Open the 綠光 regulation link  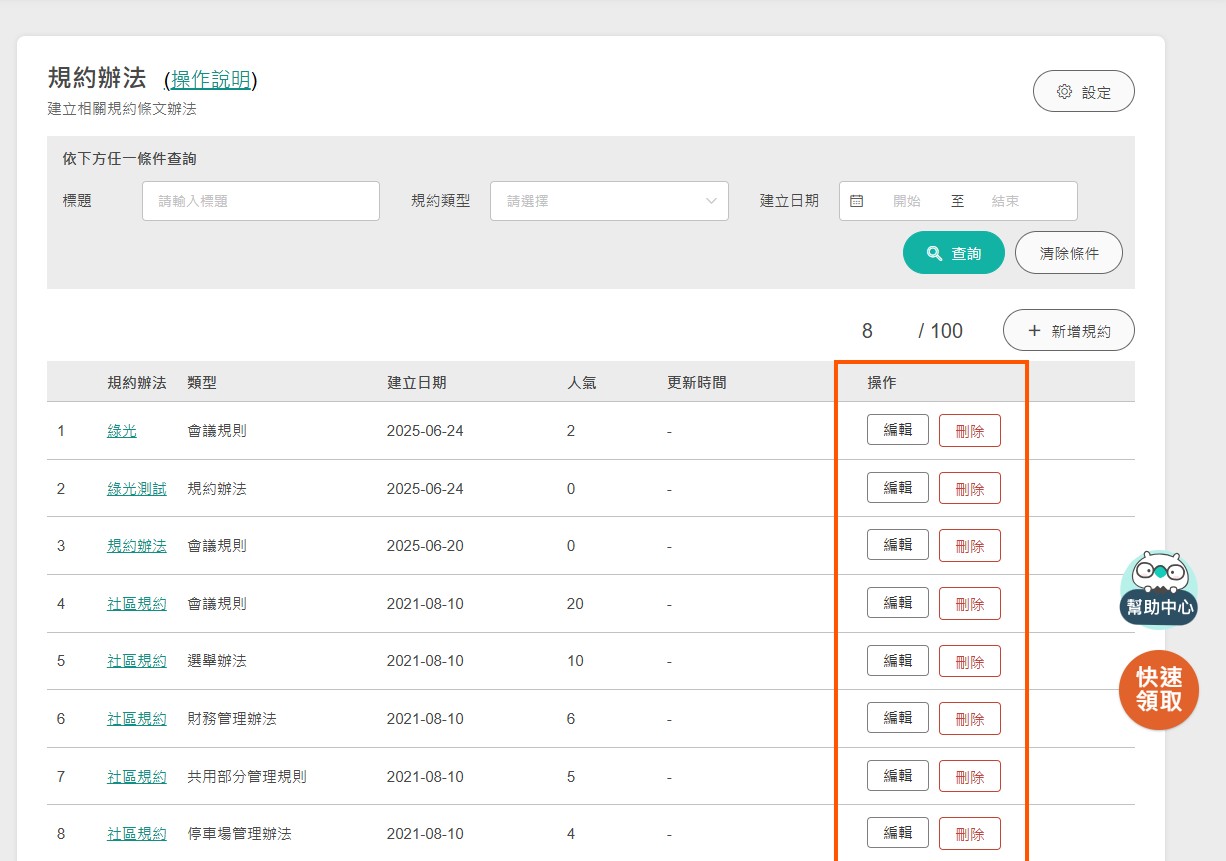(122, 431)
